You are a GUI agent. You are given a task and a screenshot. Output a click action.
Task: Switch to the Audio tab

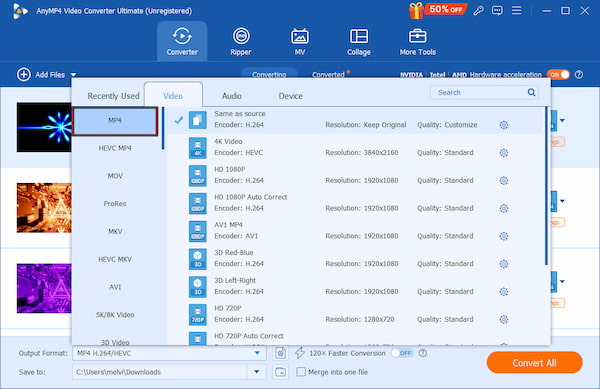pyautogui.click(x=232, y=96)
